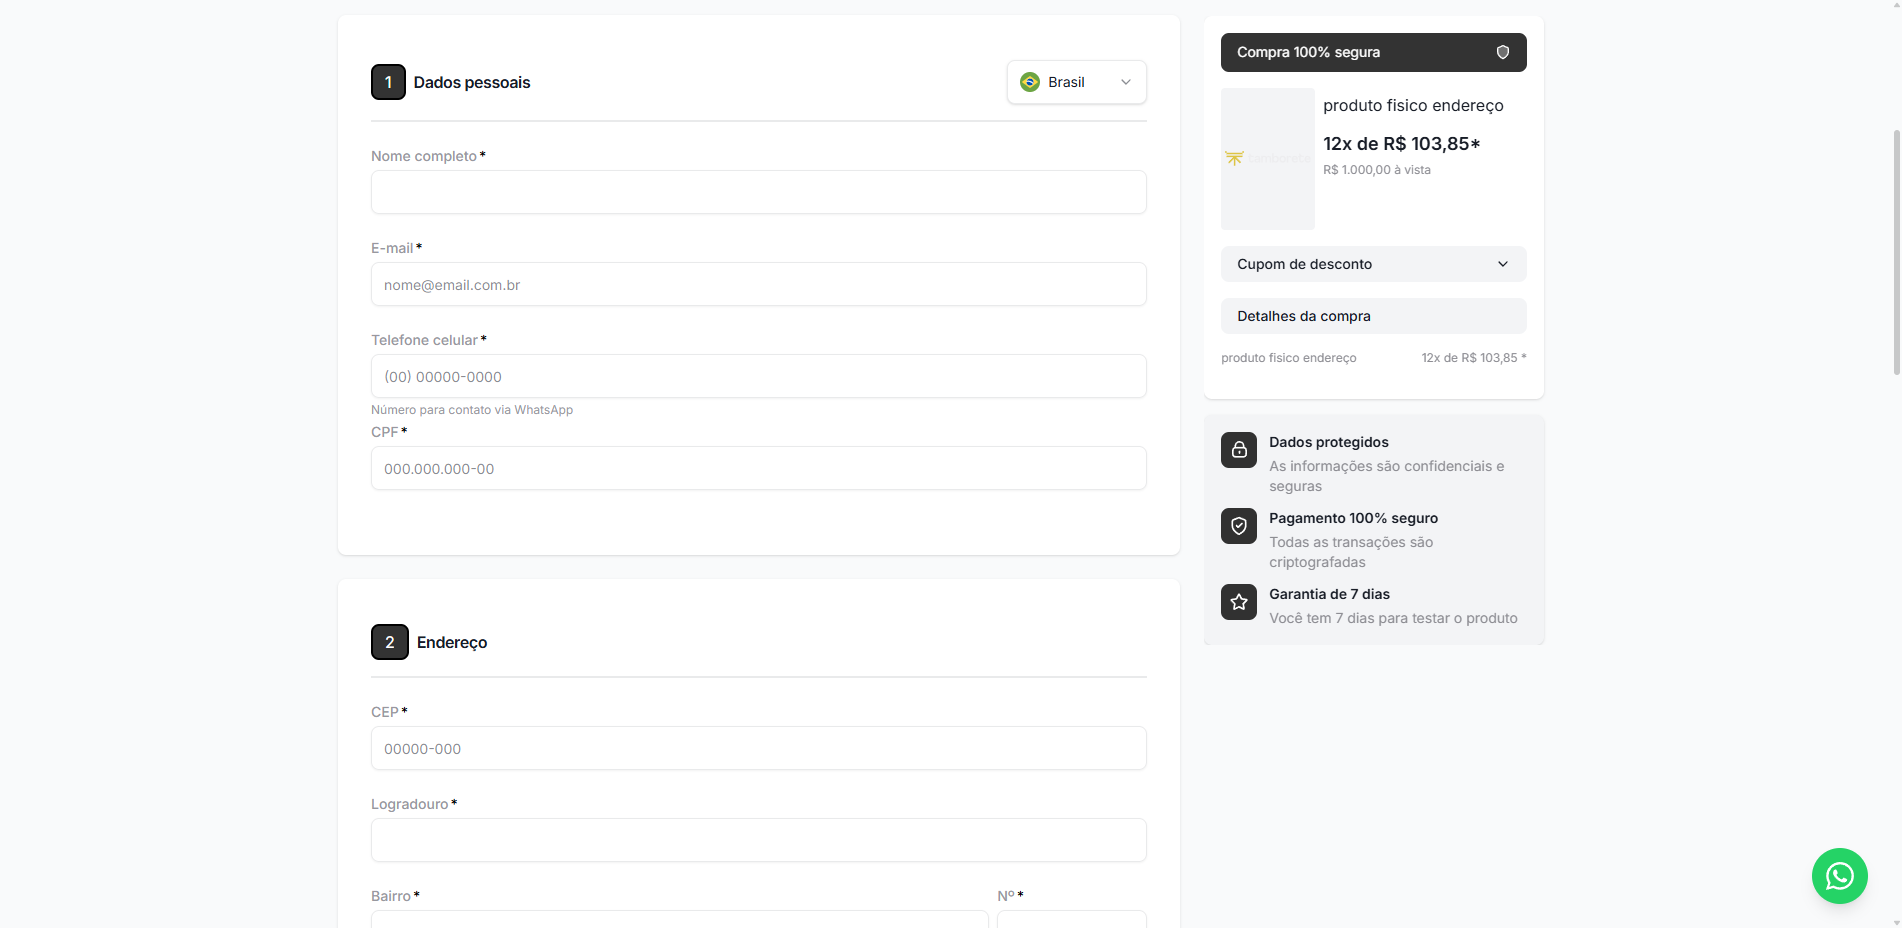Open the Brasil country dropdown
The height and width of the screenshot is (928, 1902).
click(x=1076, y=82)
